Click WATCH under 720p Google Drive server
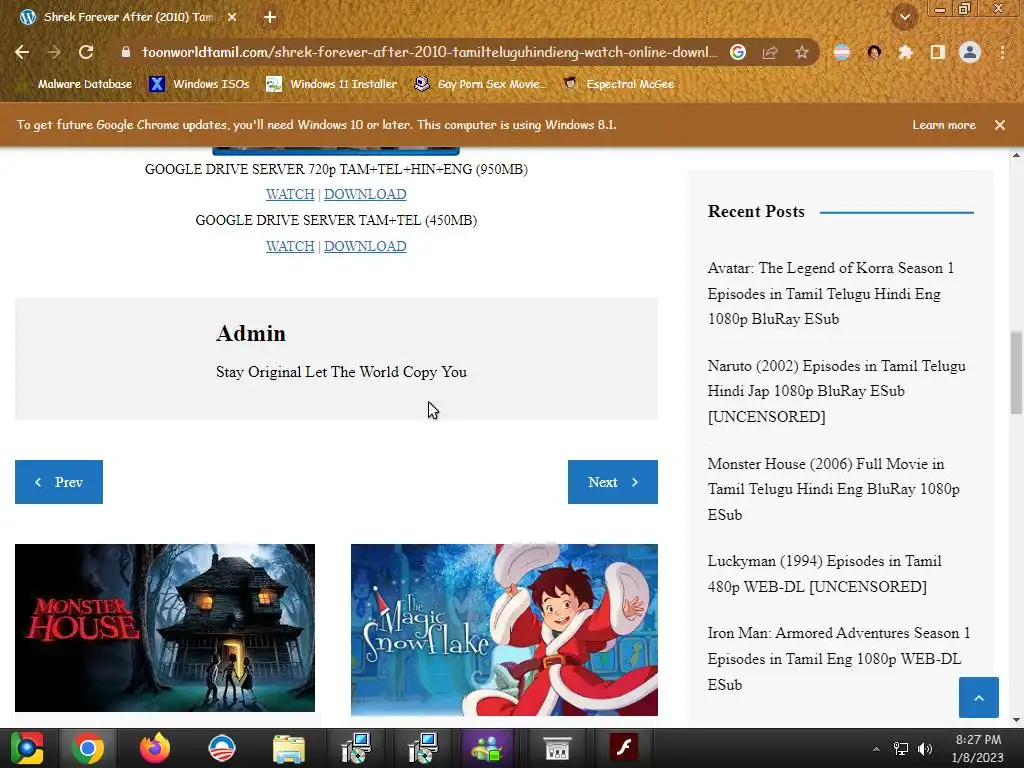1024x768 pixels. point(290,194)
